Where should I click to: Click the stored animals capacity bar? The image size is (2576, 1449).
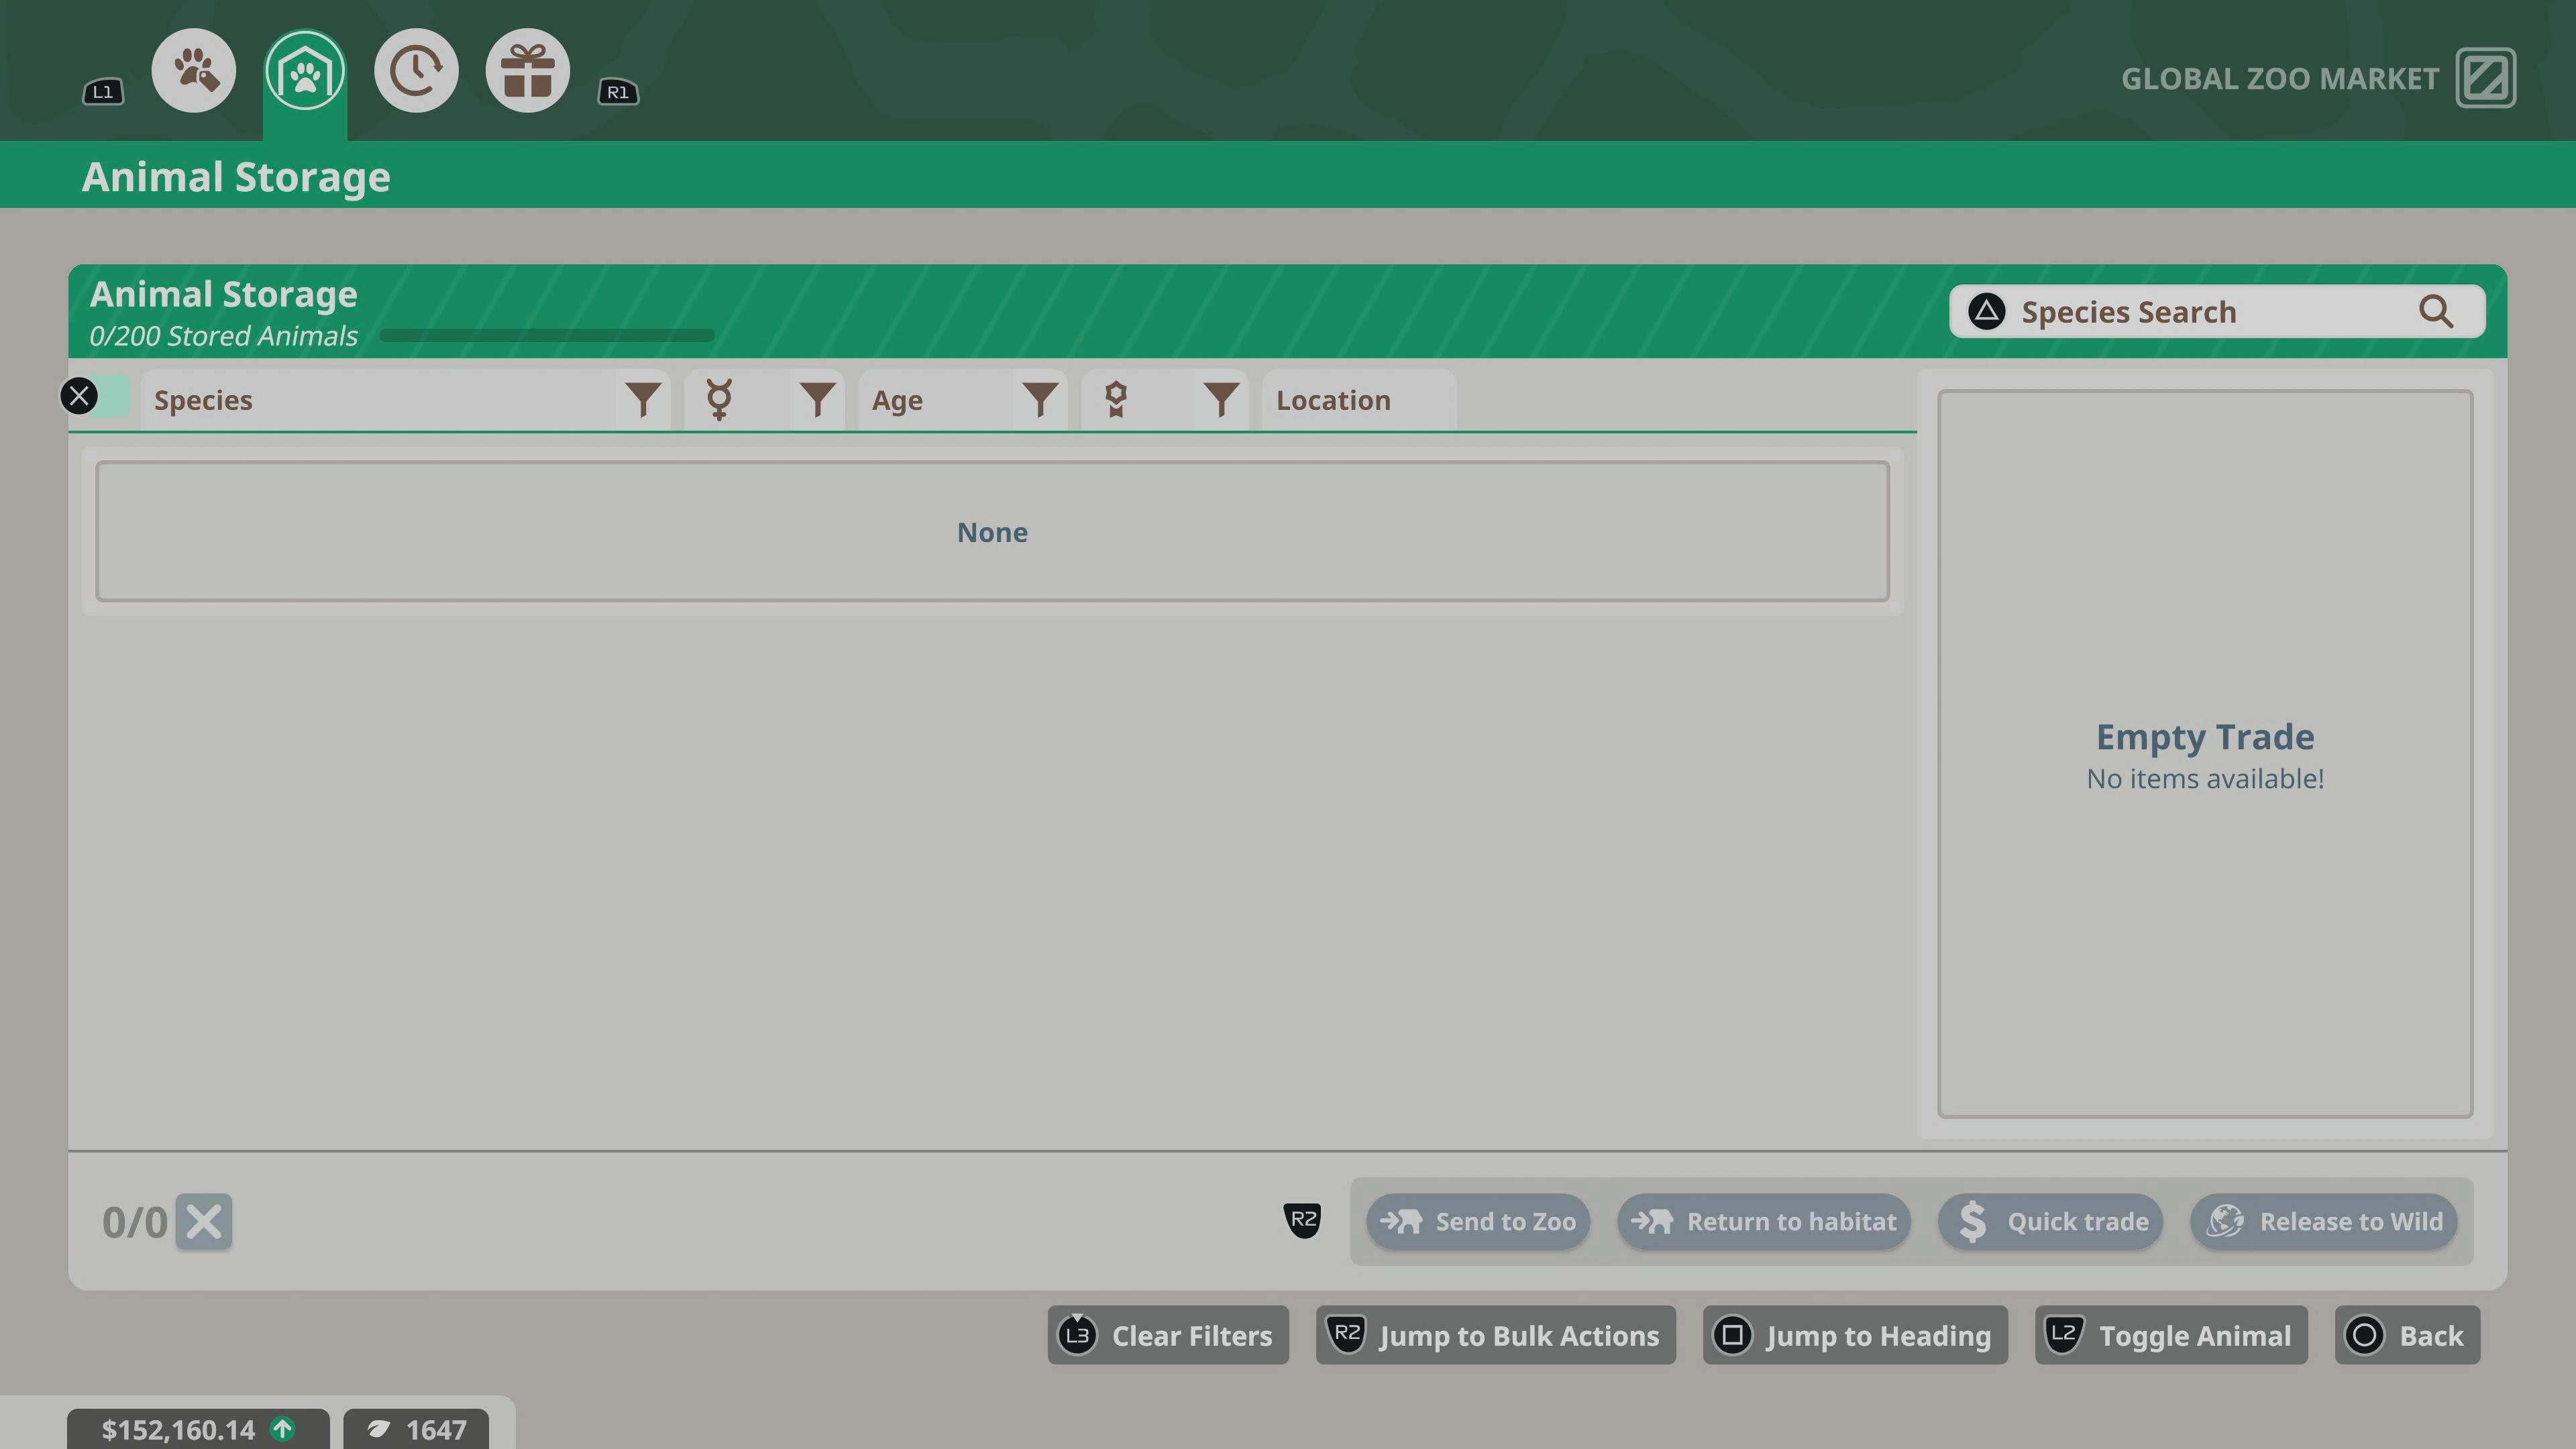(547, 336)
